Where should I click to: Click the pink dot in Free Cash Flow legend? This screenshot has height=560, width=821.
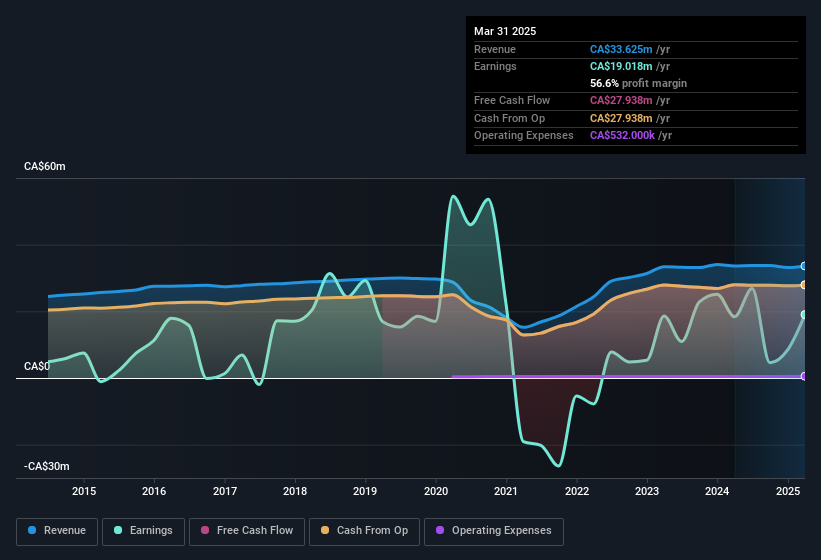[205, 530]
